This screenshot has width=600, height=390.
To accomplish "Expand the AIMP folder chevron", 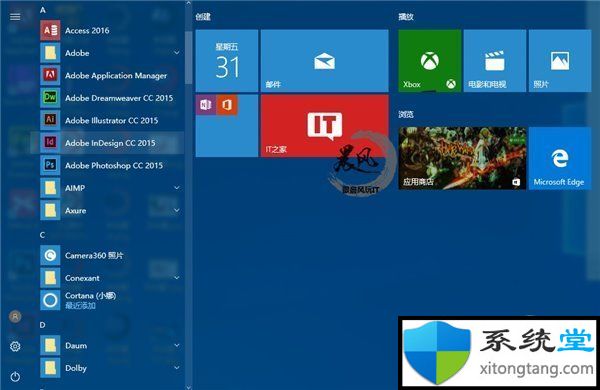I will pos(176,188).
